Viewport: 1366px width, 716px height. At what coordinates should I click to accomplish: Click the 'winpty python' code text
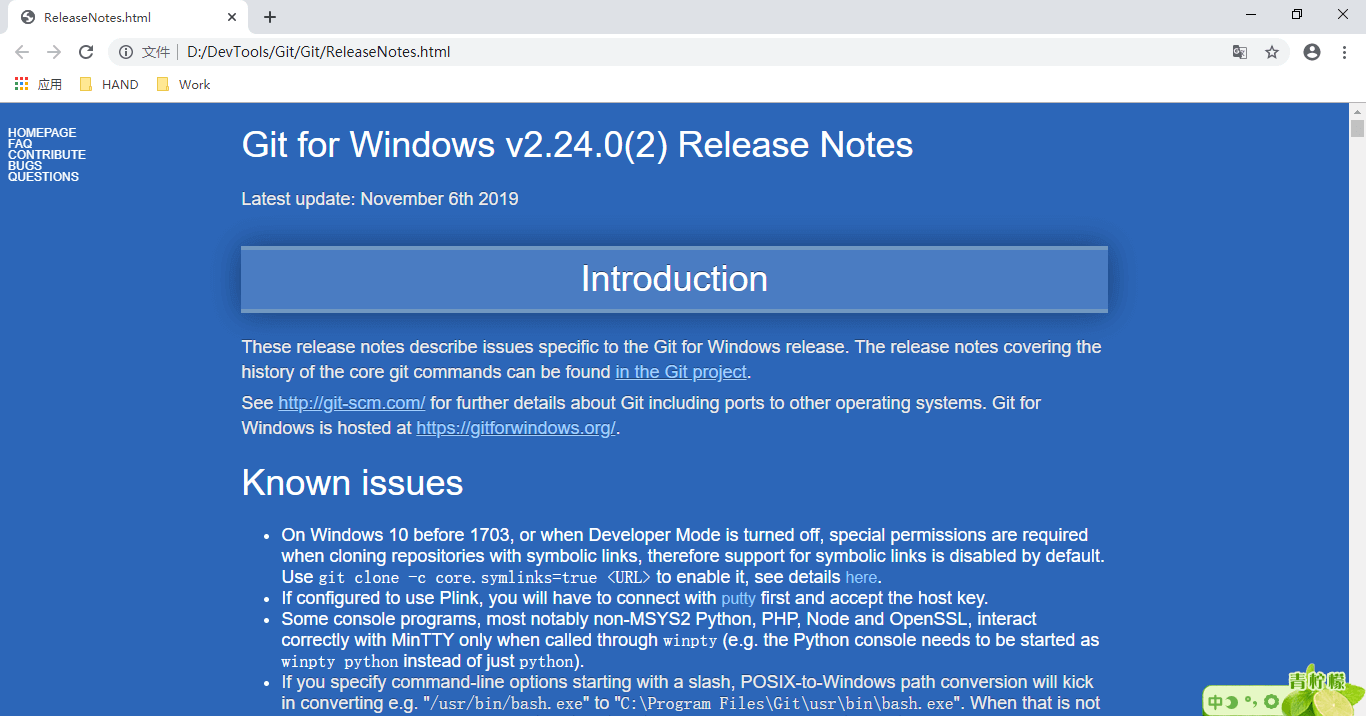[x=340, y=662]
